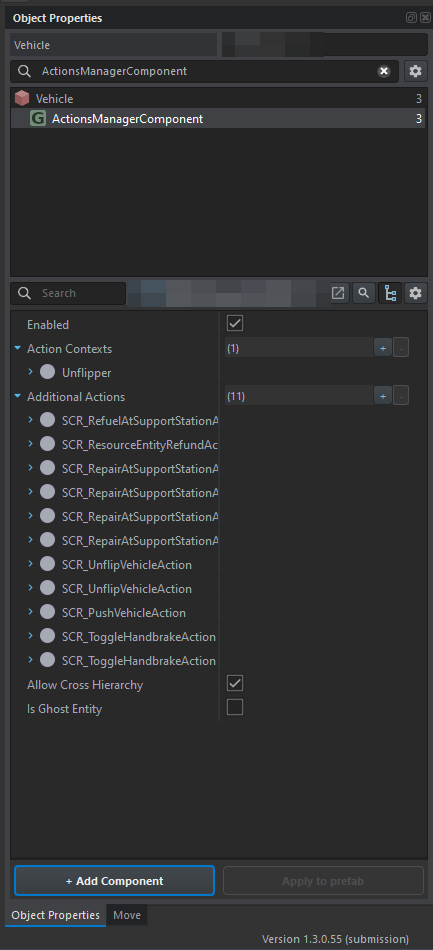This screenshot has width=433, height=950.
Task: Select the Object Properties tab
Action: click(x=56, y=915)
